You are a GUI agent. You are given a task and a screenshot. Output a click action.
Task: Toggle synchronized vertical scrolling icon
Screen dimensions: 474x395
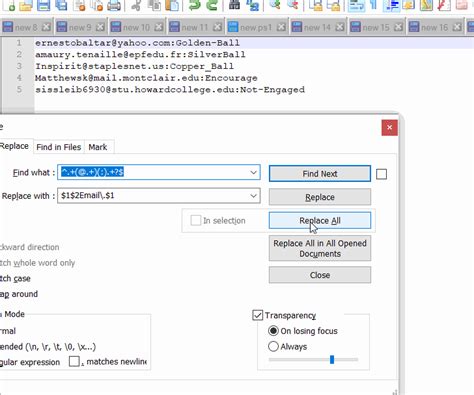pos(315,5)
